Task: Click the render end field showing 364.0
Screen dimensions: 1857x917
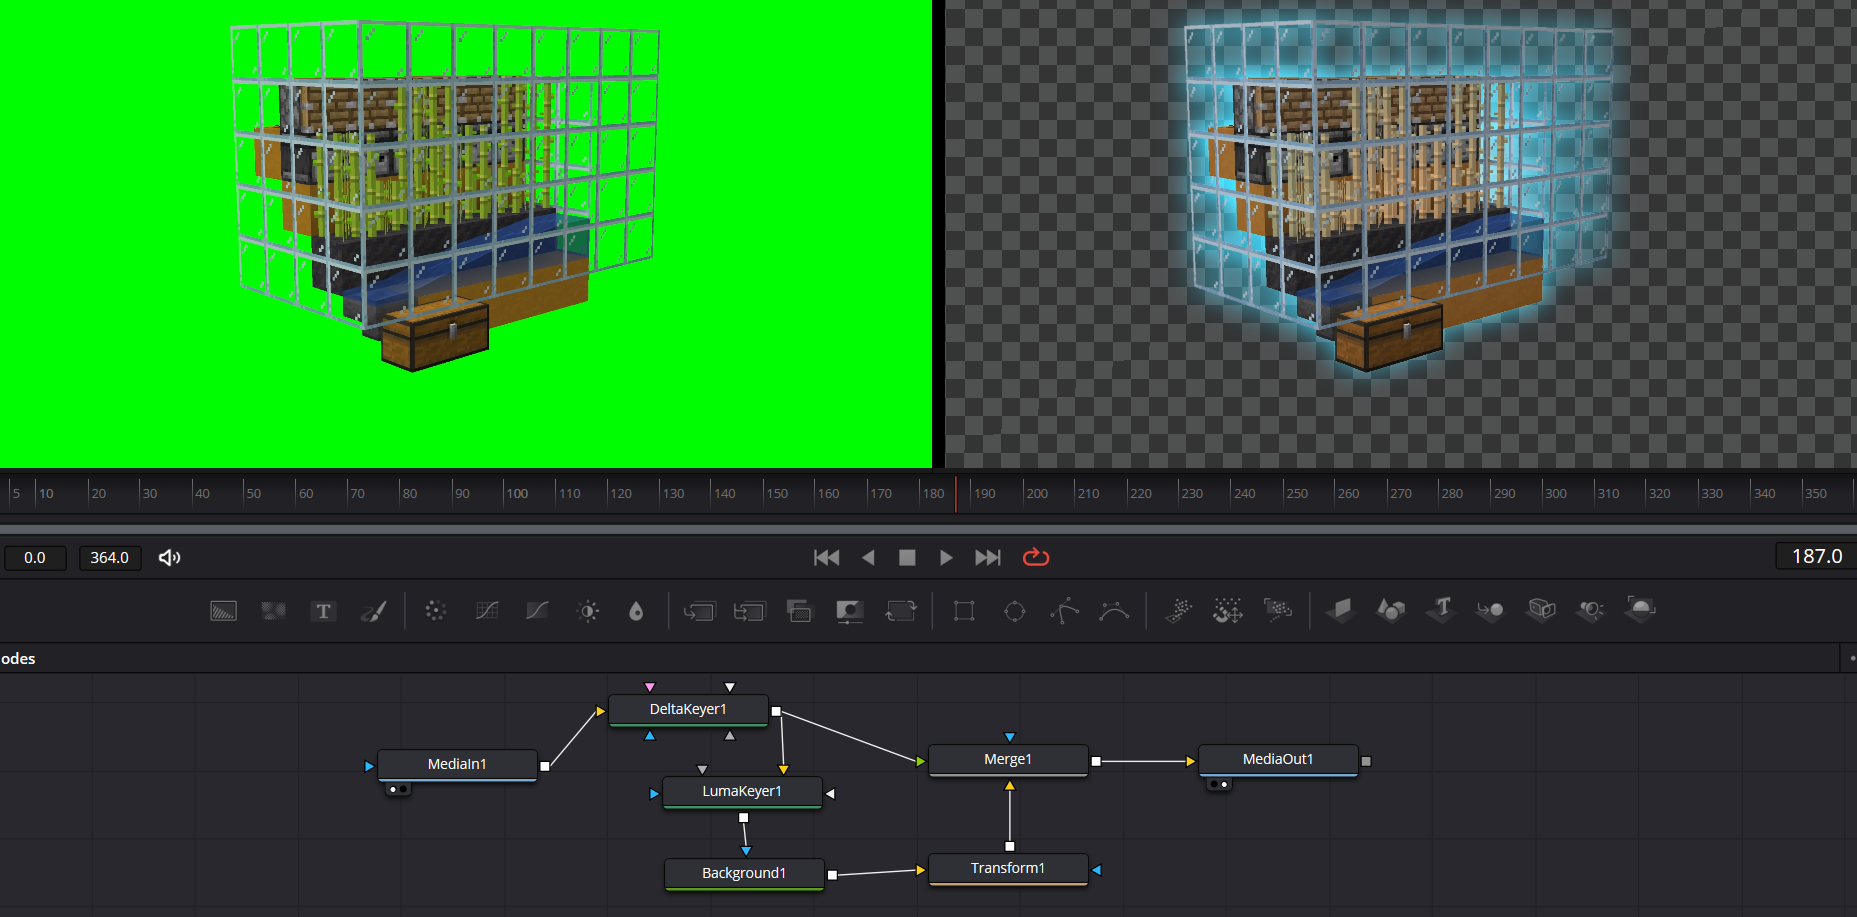Action: [x=110, y=557]
